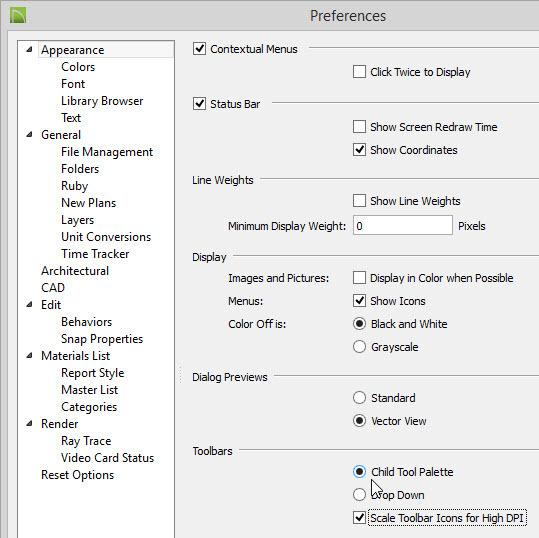Collapse the Appearance tree node
539x538 pixels.
(30, 50)
